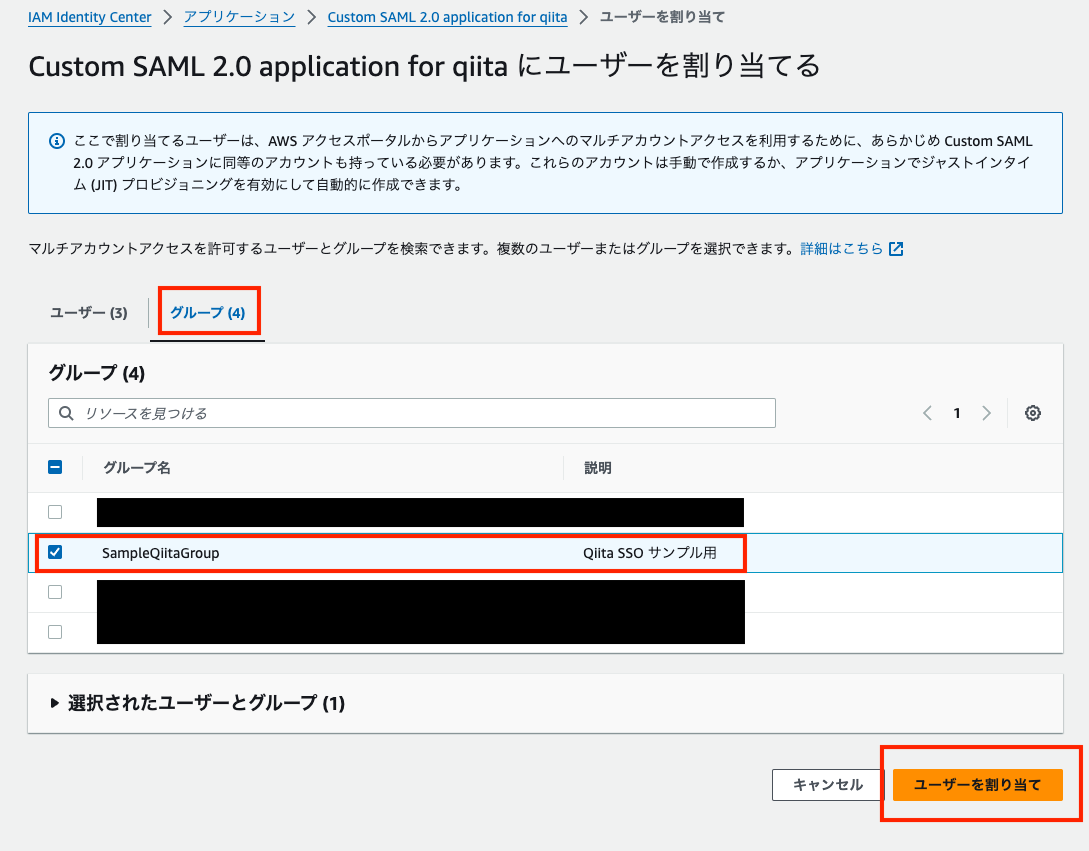The width and height of the screenshot is (1089, 851).
Task: Toggle the select-all checkbox in the header
Action: (x=55, y=468)
